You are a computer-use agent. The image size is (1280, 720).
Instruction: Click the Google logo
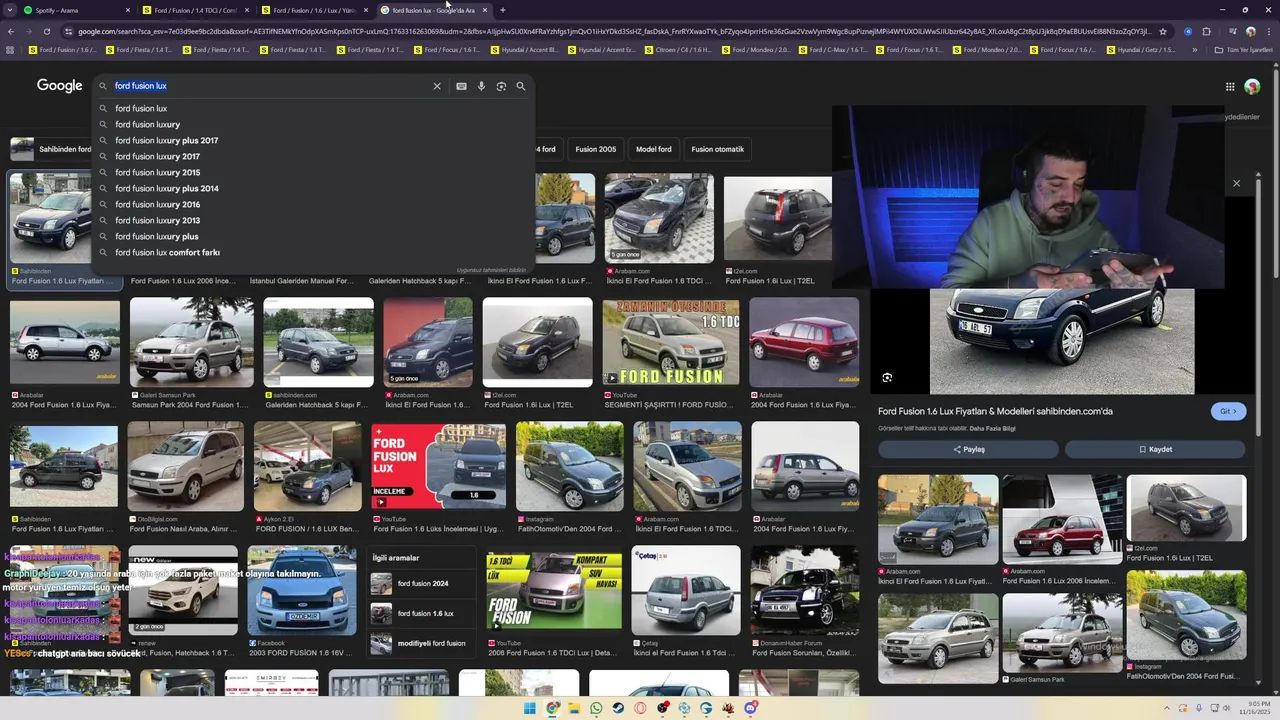click(x=59, y=86)
